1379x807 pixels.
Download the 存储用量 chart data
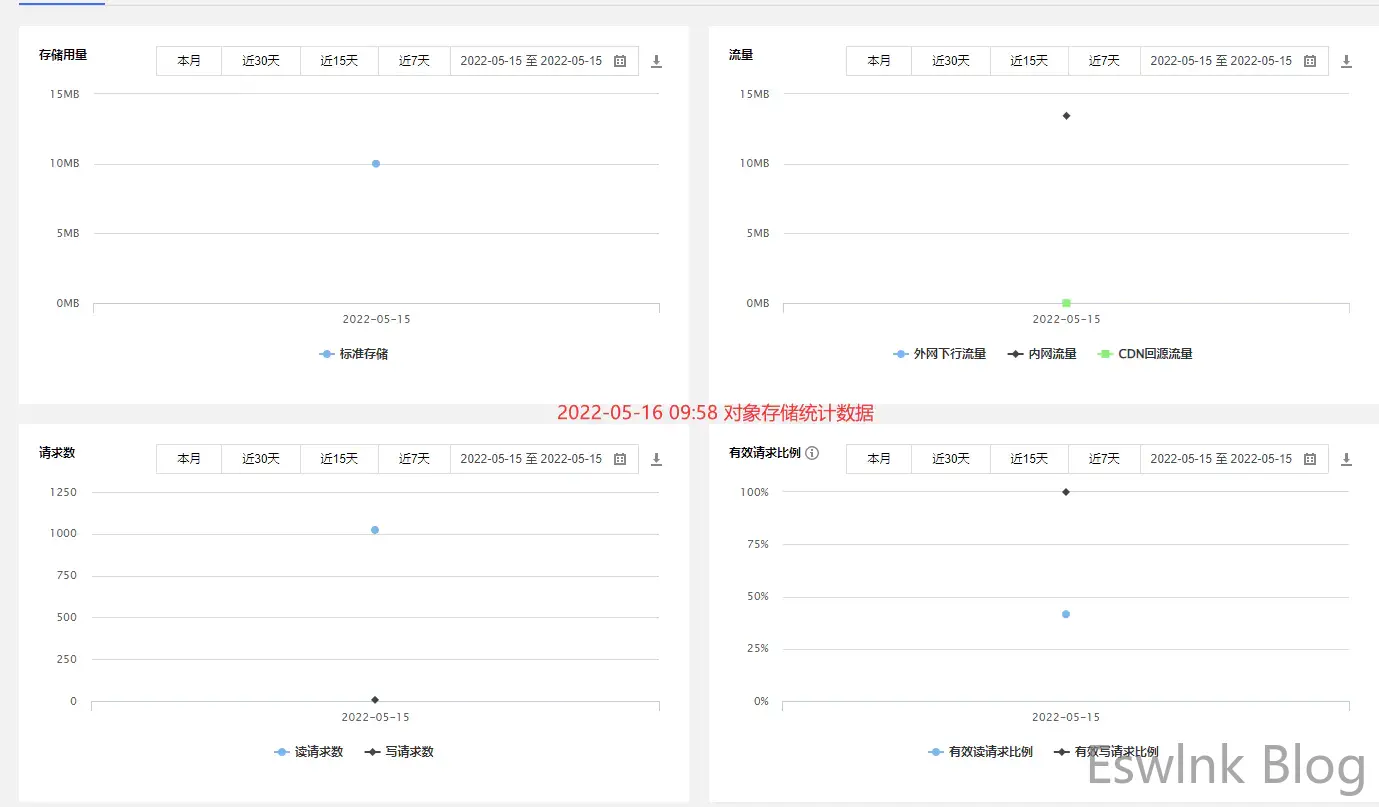tap(656, 61)
